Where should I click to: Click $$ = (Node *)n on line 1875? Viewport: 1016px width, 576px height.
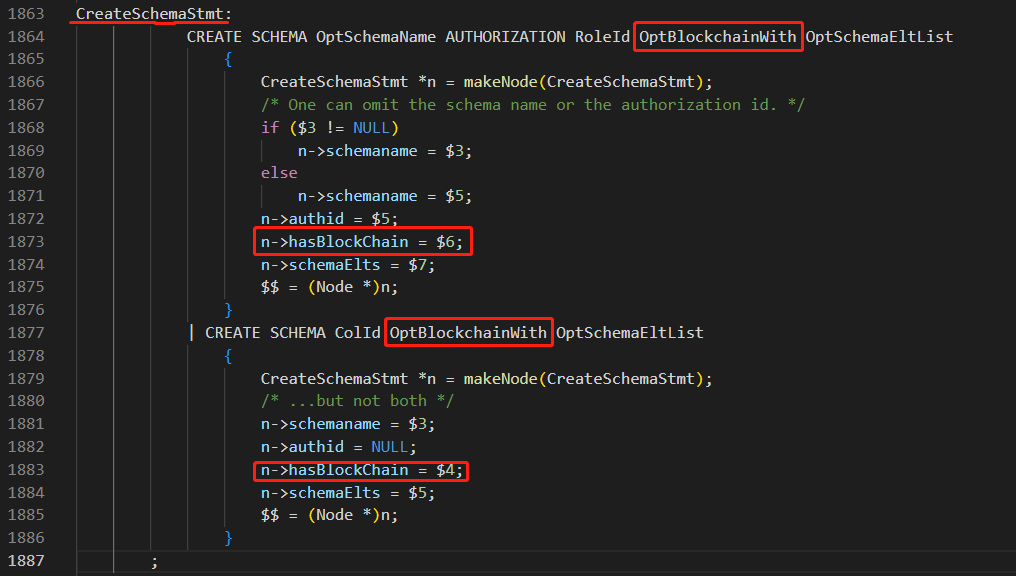coord(329,287)
